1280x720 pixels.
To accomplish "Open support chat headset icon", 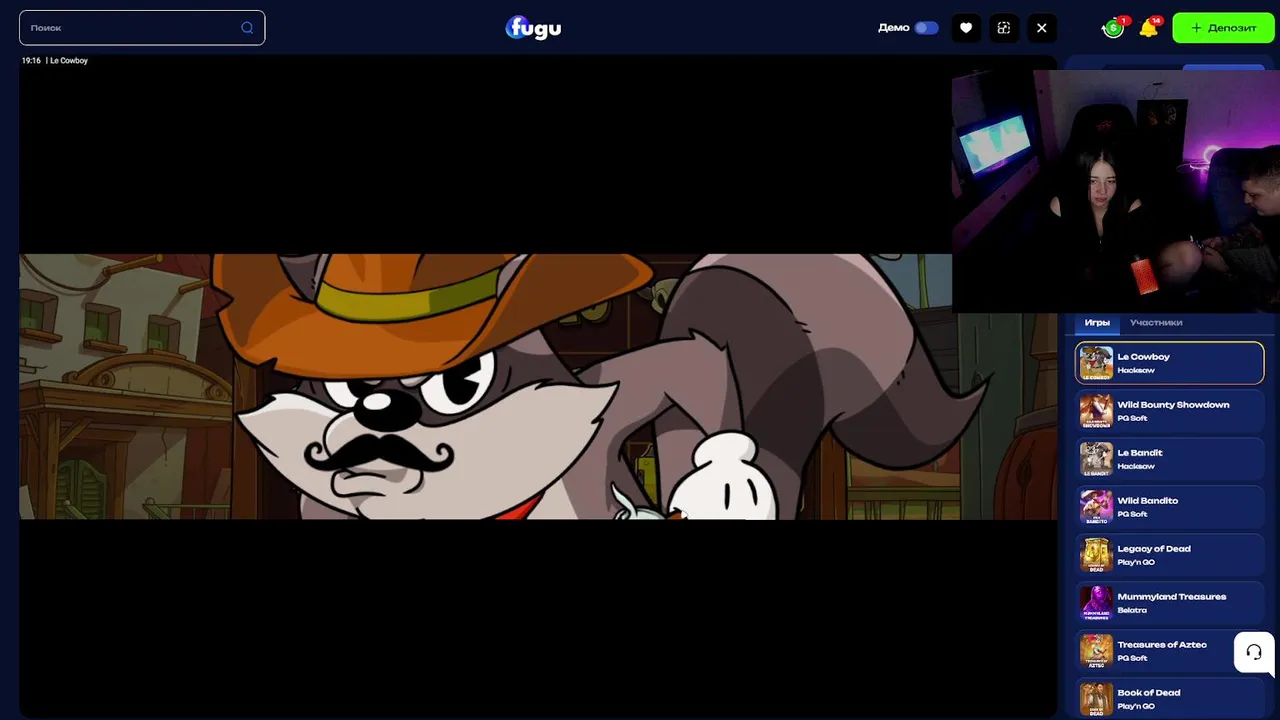I will point(1254,652).
